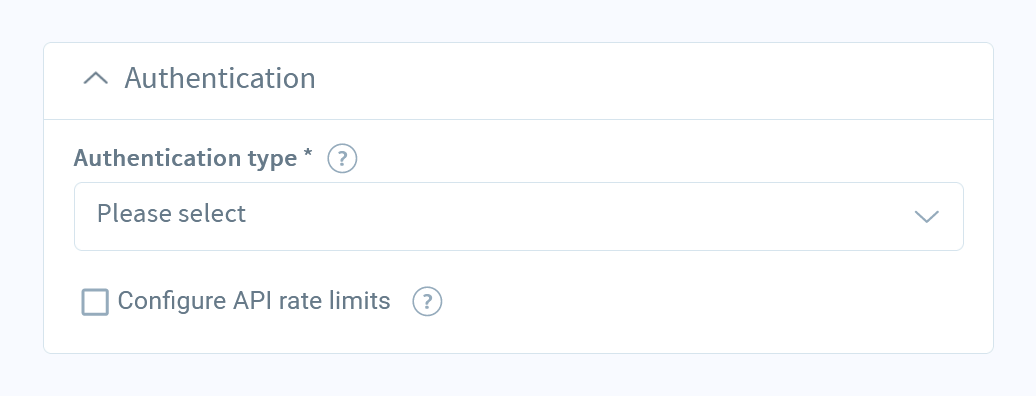Tick the empty square box for rate limits

click(95, 302)
